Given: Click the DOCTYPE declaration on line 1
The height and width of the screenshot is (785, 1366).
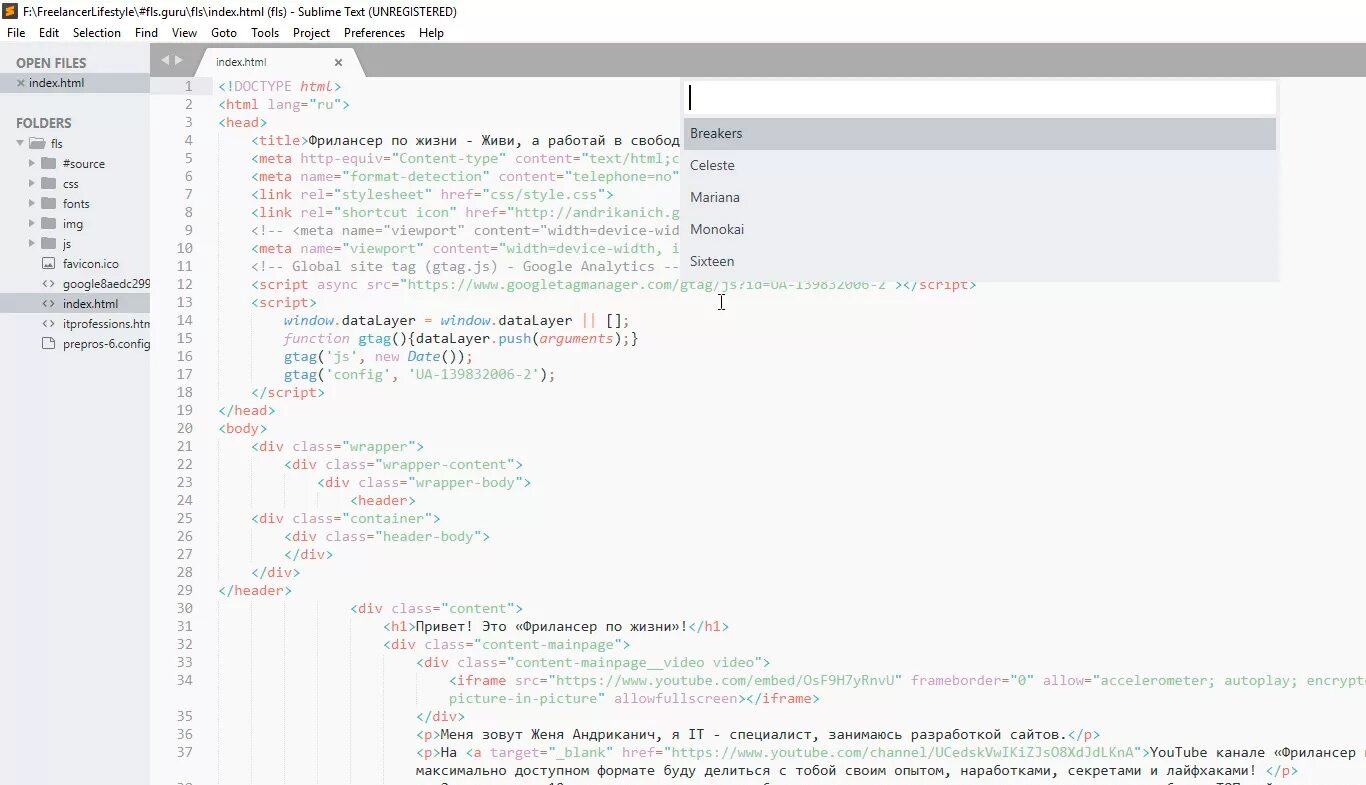Looking at the screenshot, I should 280,86.
